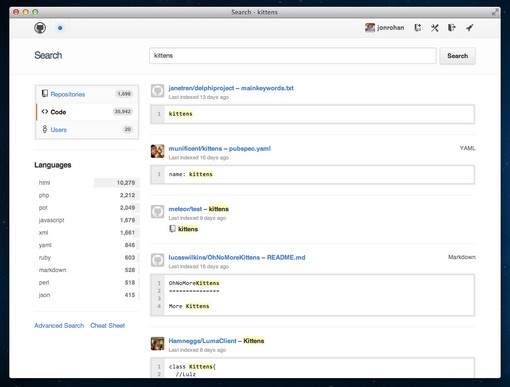This screenshot has width=510, height=387.
Task: Click the Code count badge 35,942
Action: pos(122,112)
